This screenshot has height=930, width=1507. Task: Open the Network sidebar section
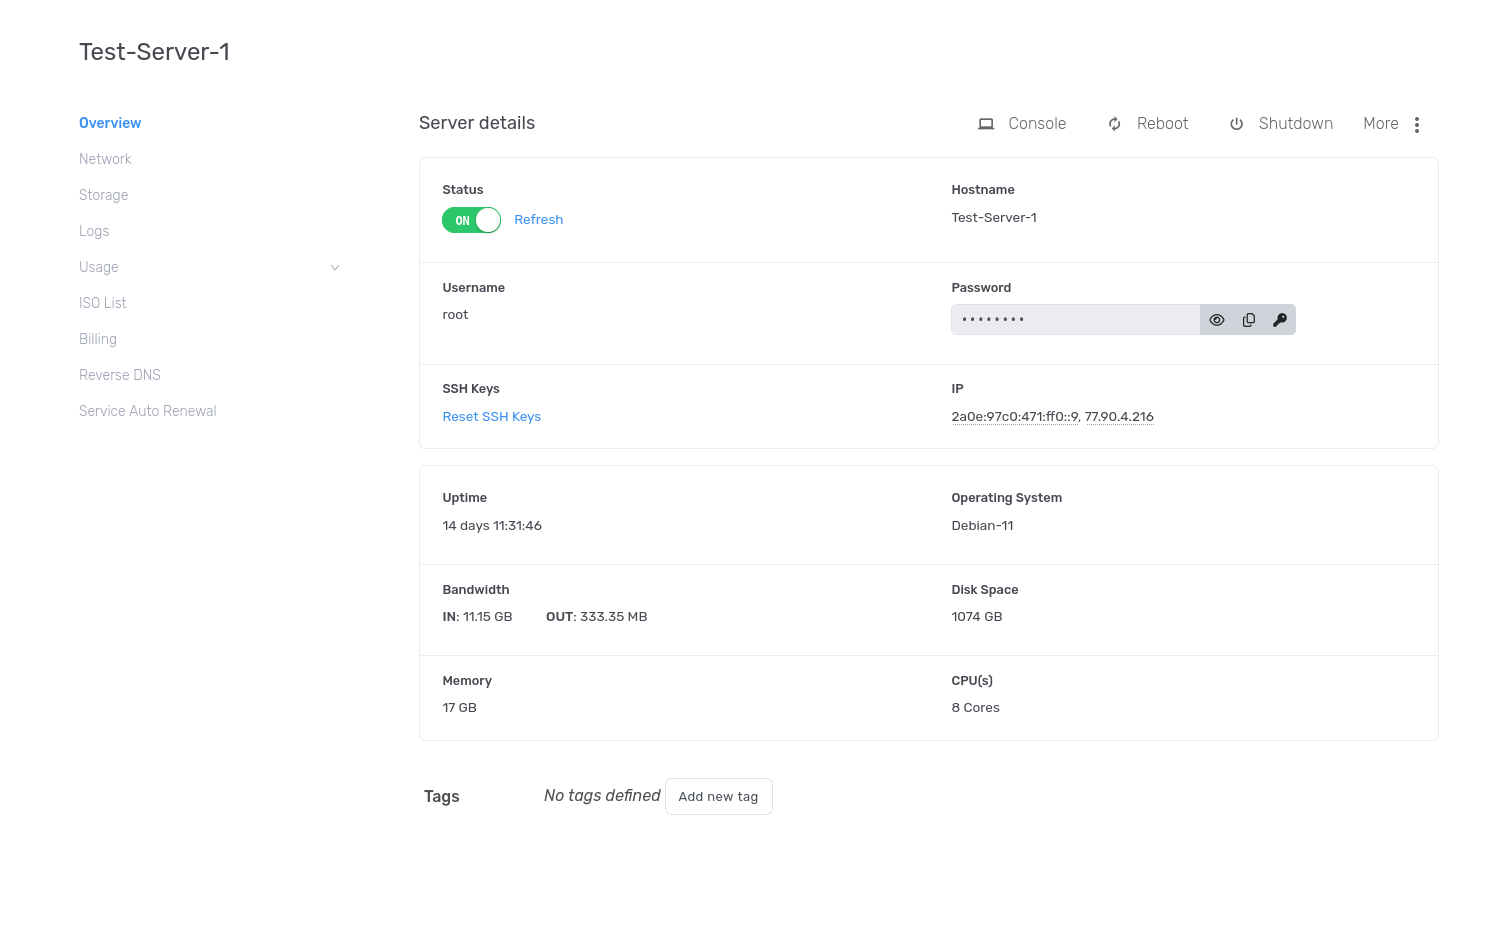[x=105, y=159]
